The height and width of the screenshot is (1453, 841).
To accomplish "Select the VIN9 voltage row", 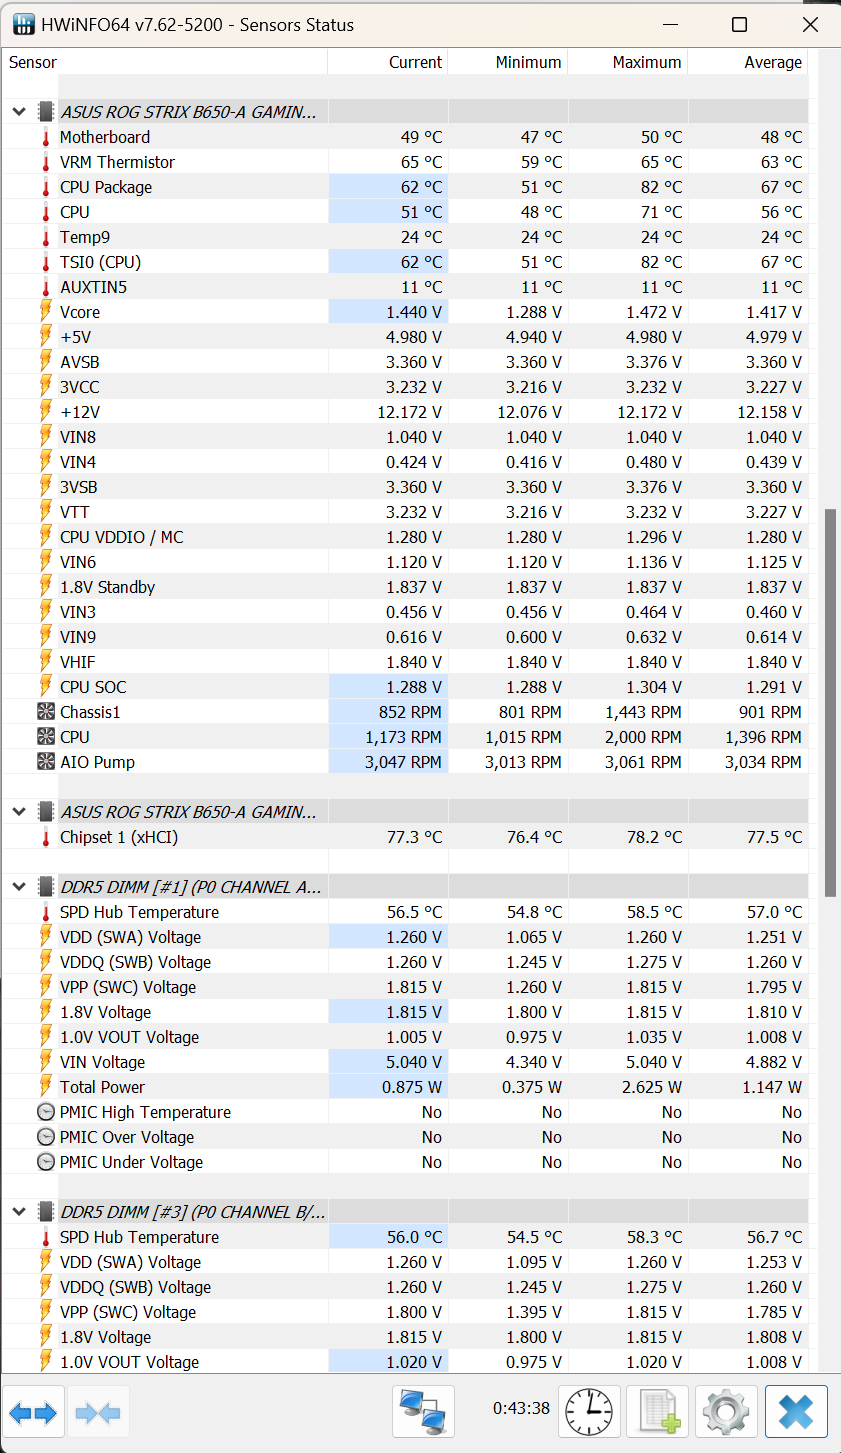I will pos(405,637).
